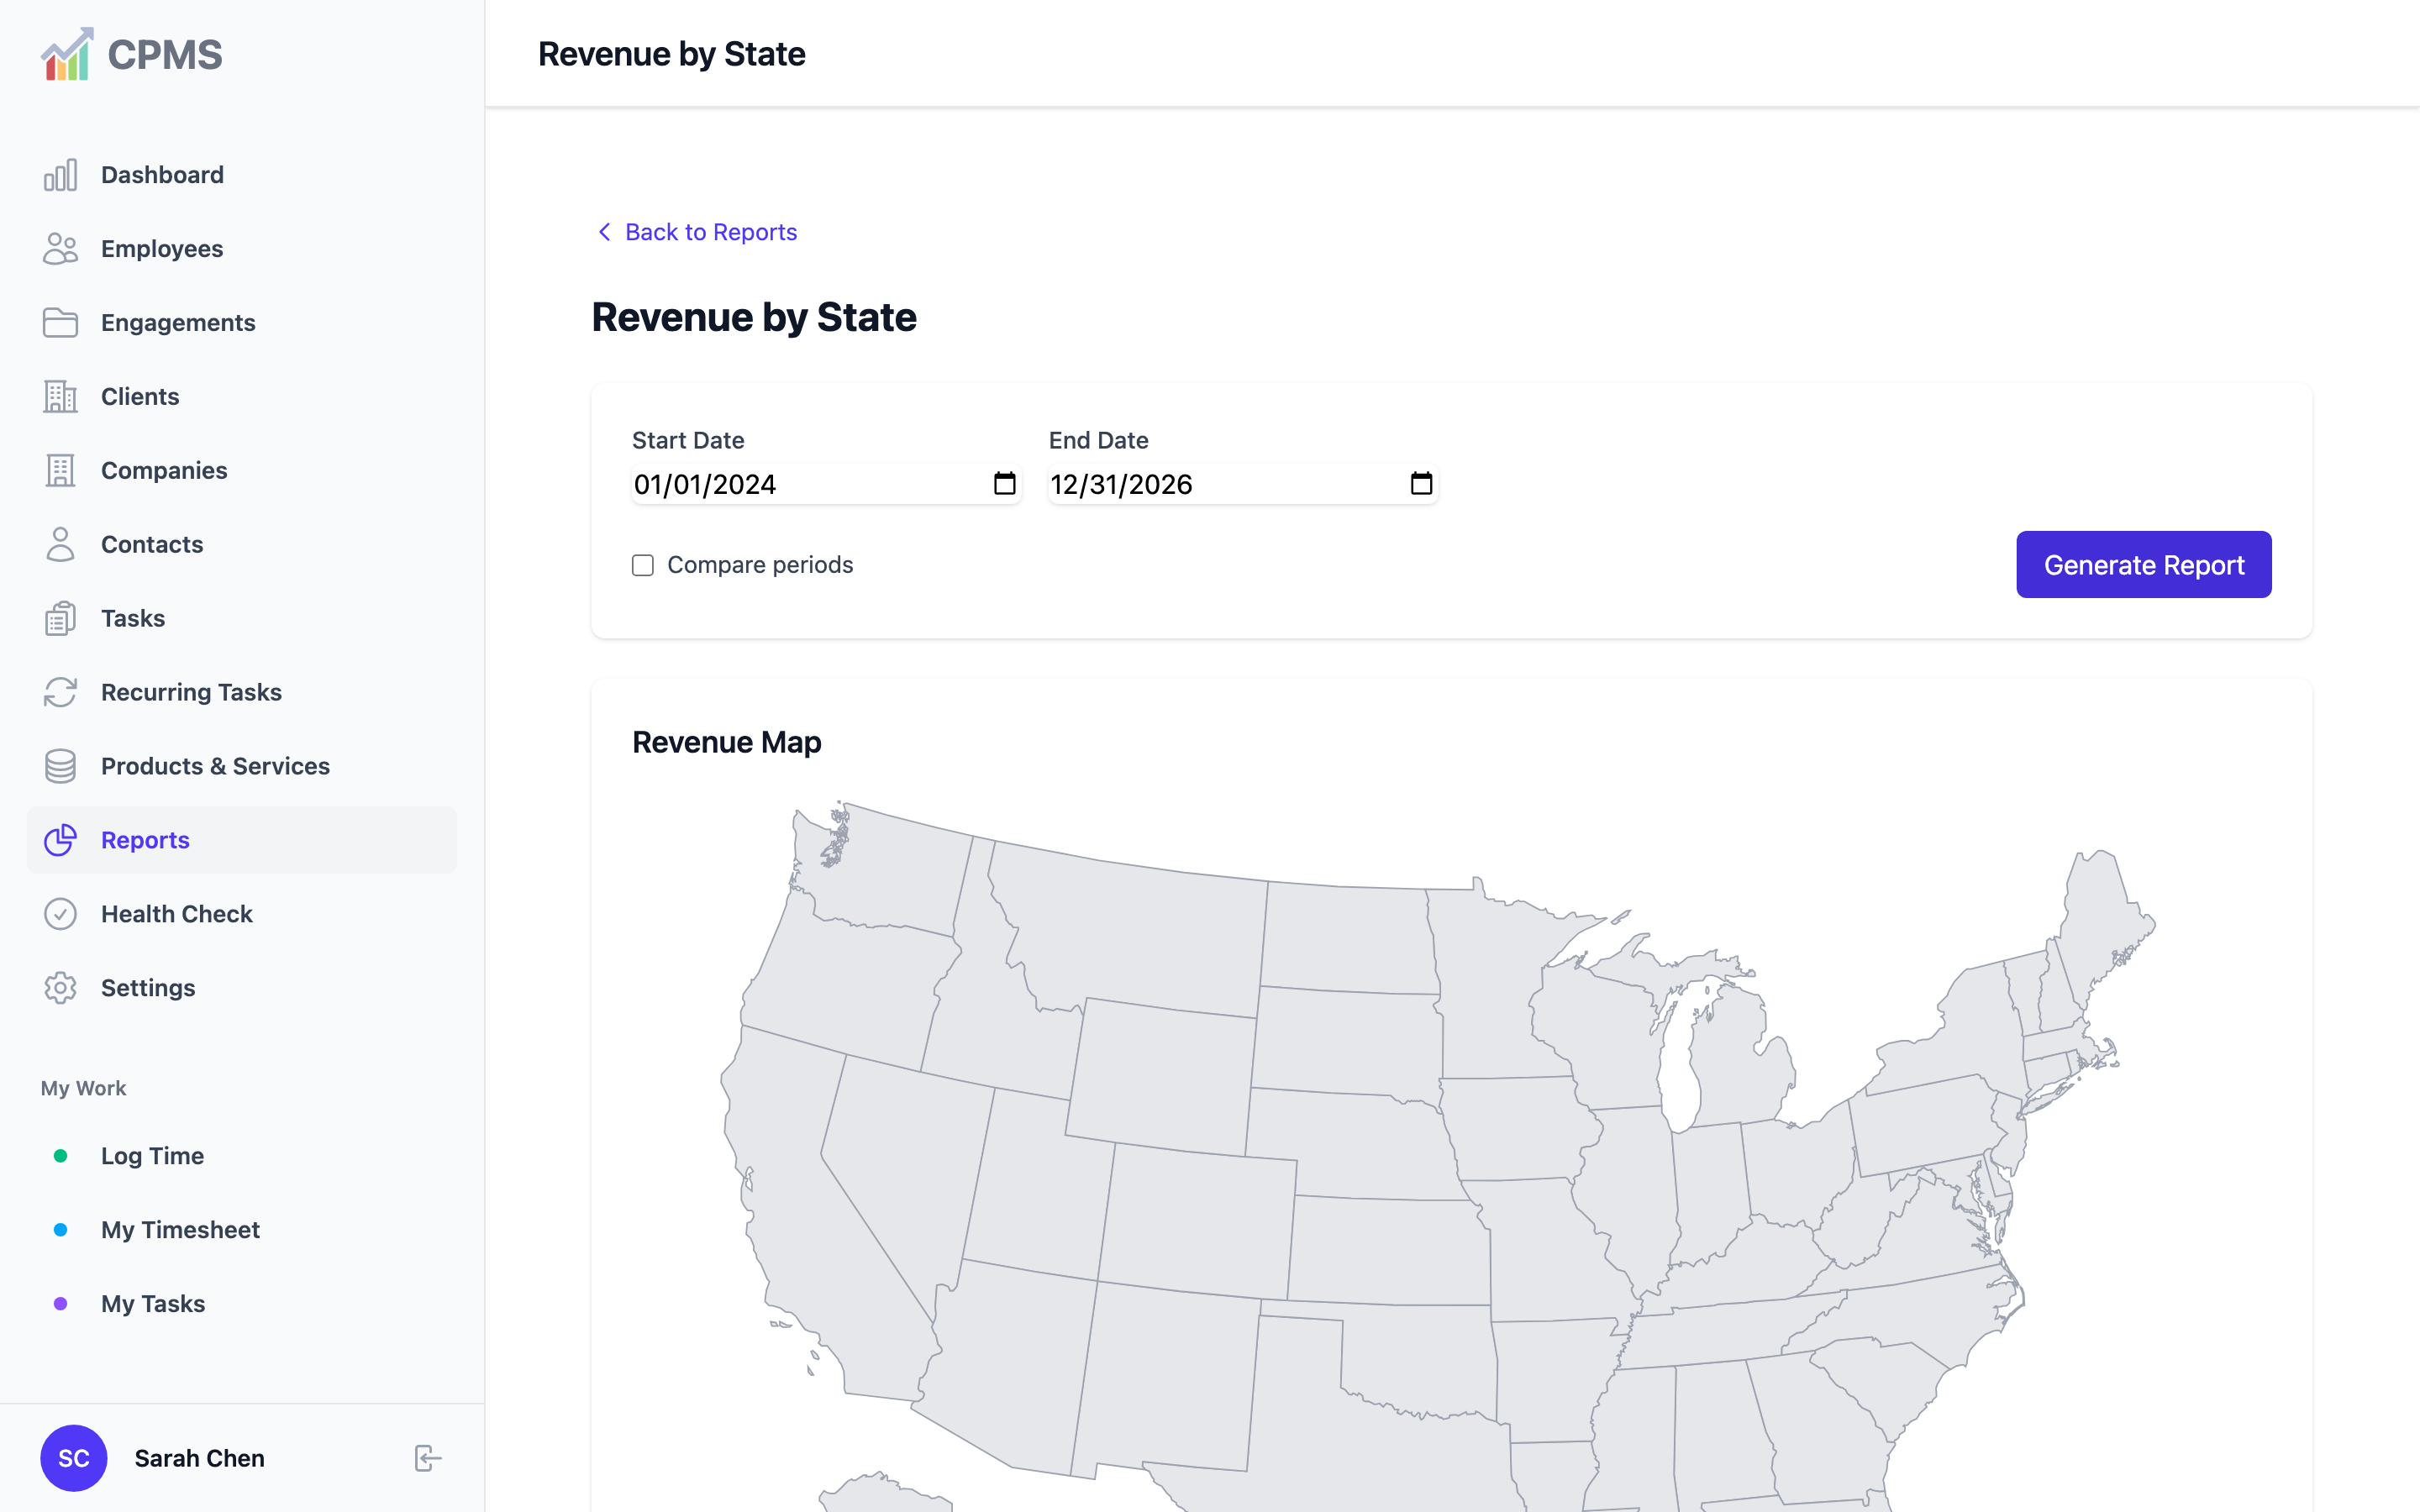Click the blue dot next to My Timesheet
Screen dimensions: 2420x1512
pos(60,1230)
